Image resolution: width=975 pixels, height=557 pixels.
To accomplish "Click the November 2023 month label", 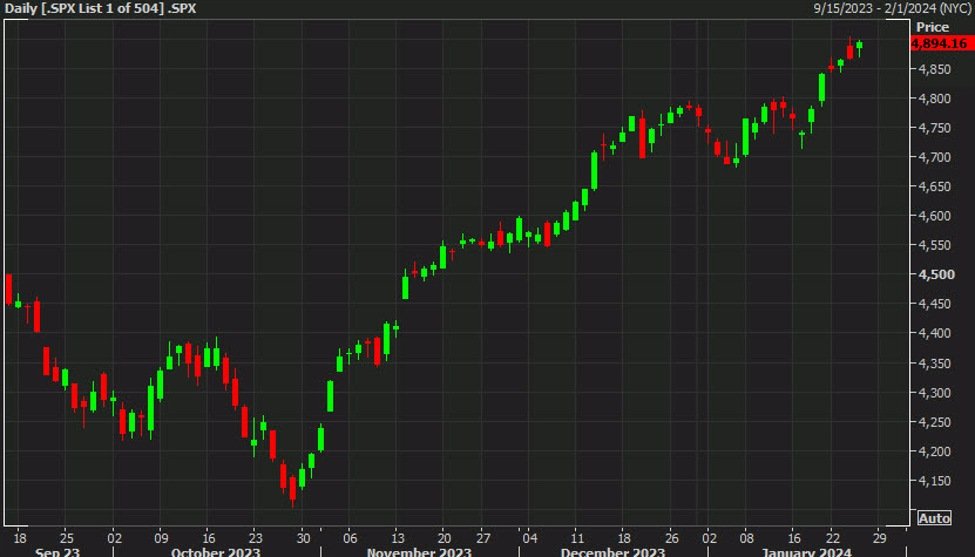I will coord(419,552).
